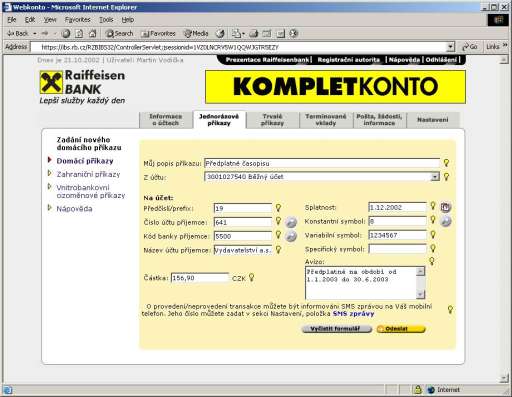512x397 pixels.
Task: Open the address bar dropdown arrow
Action: coord(450,47)
